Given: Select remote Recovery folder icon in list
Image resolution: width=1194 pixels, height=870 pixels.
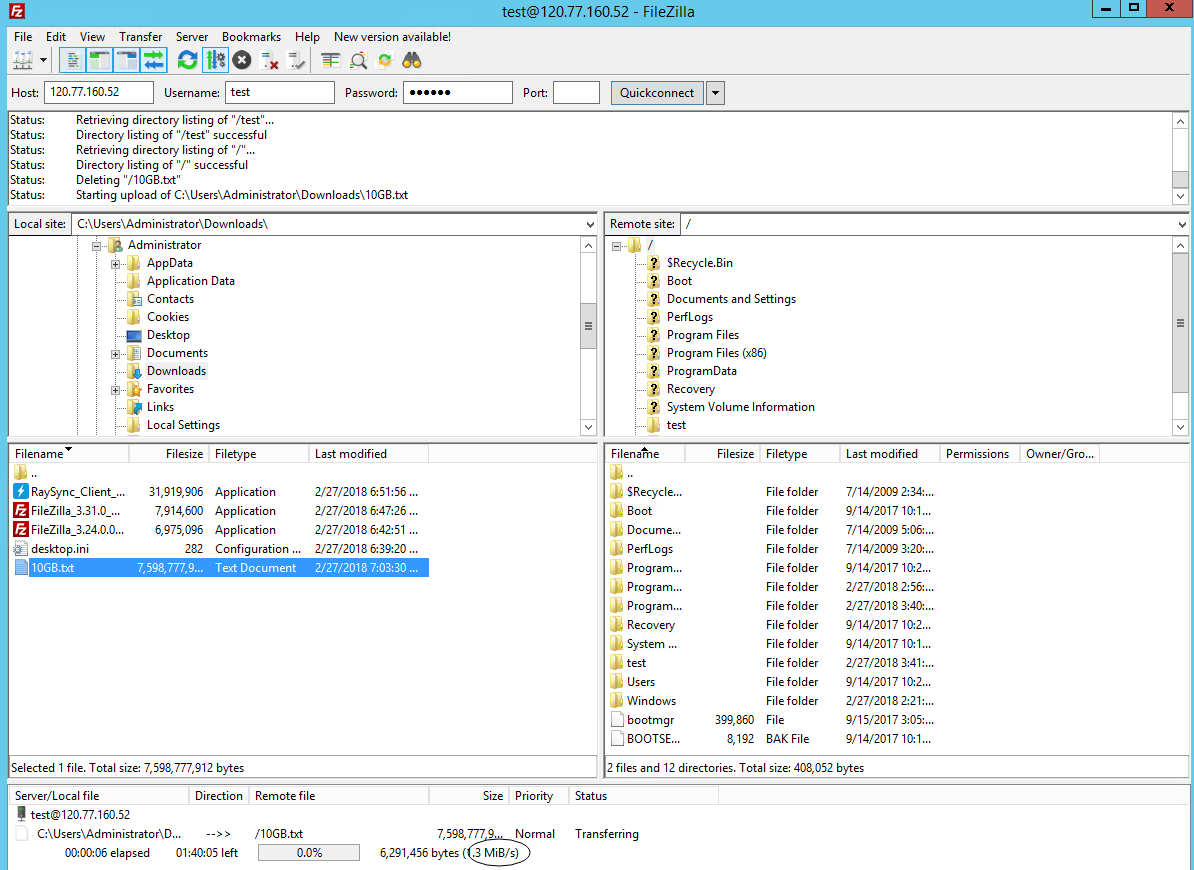Looking at the screenshot, I should [617, 624].
